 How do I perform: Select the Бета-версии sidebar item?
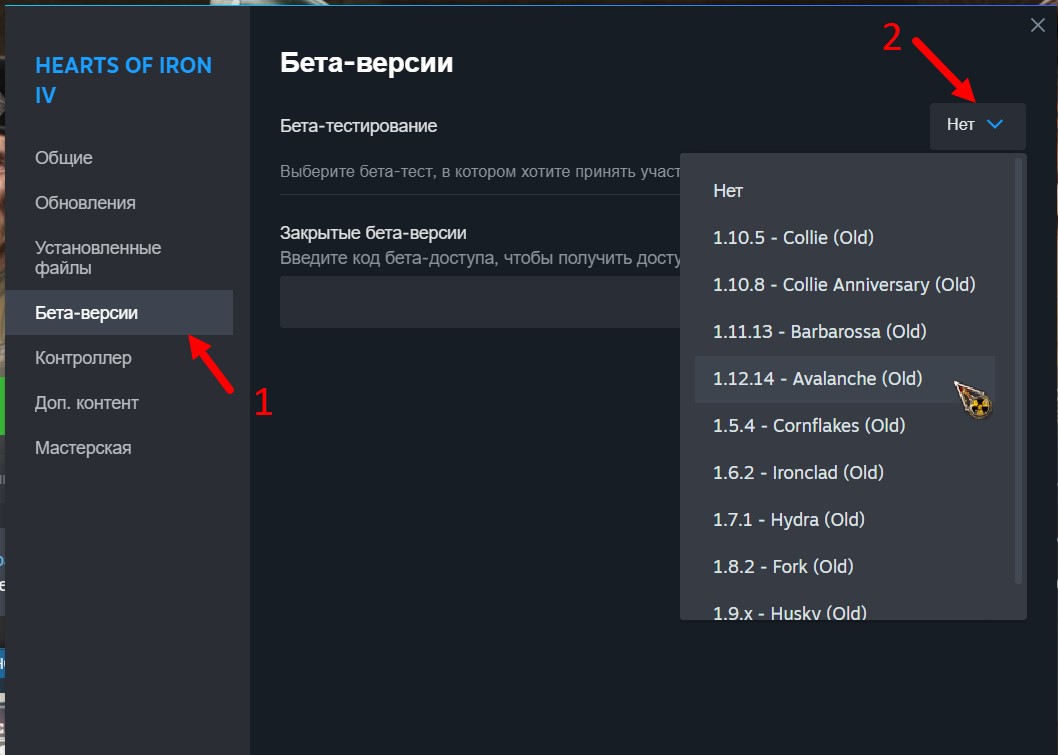click(119, 312)
